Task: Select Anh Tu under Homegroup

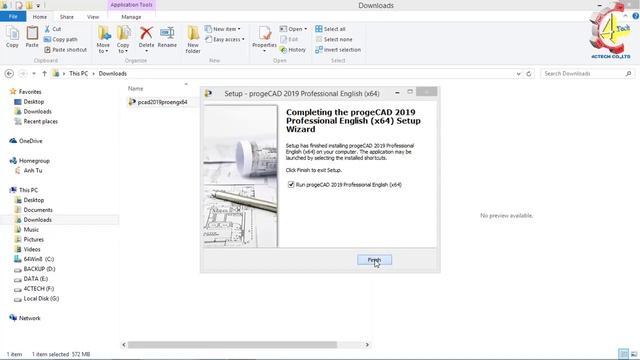Action: coord(33,171)
